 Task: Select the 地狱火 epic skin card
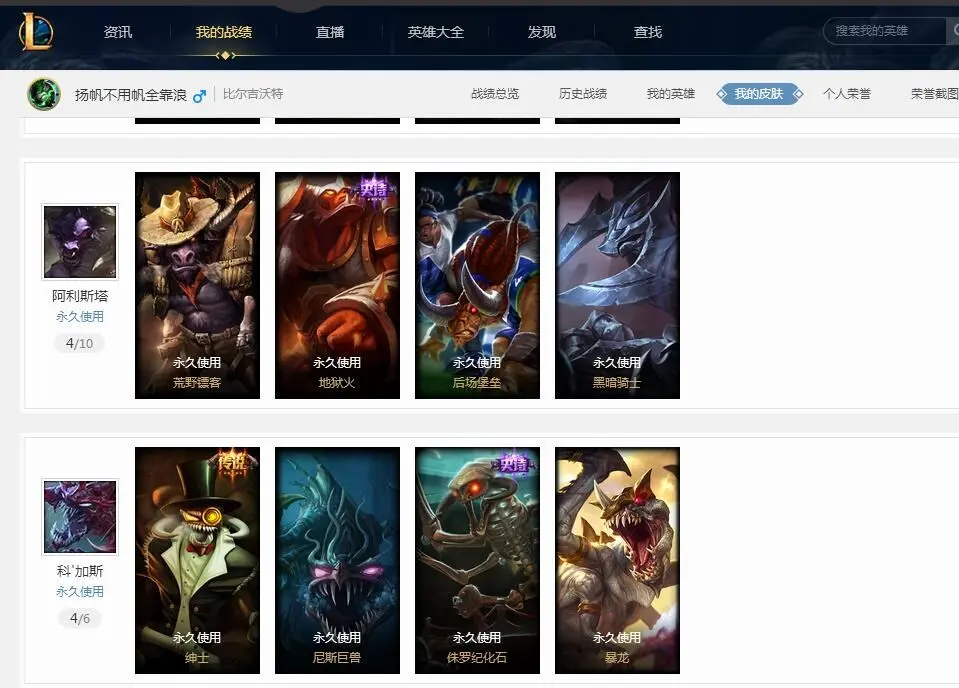click(x=338, y=285)
